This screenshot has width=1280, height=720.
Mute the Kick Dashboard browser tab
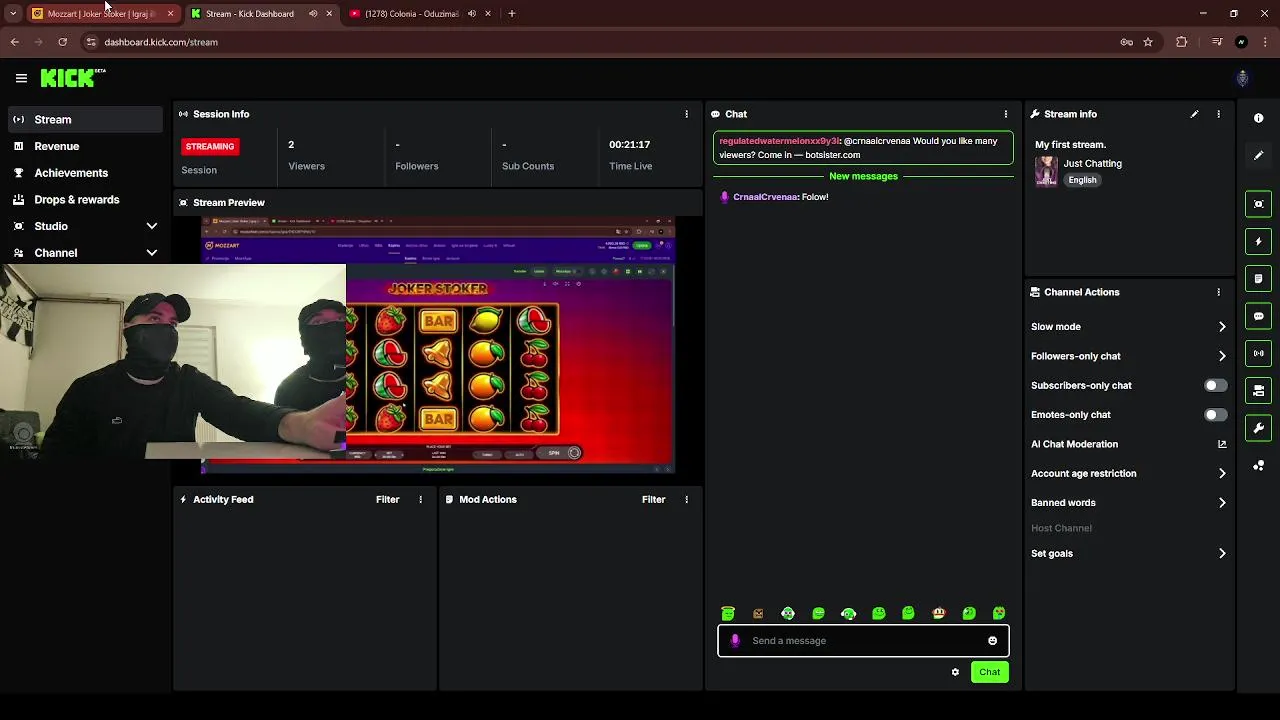pos(313,14)
